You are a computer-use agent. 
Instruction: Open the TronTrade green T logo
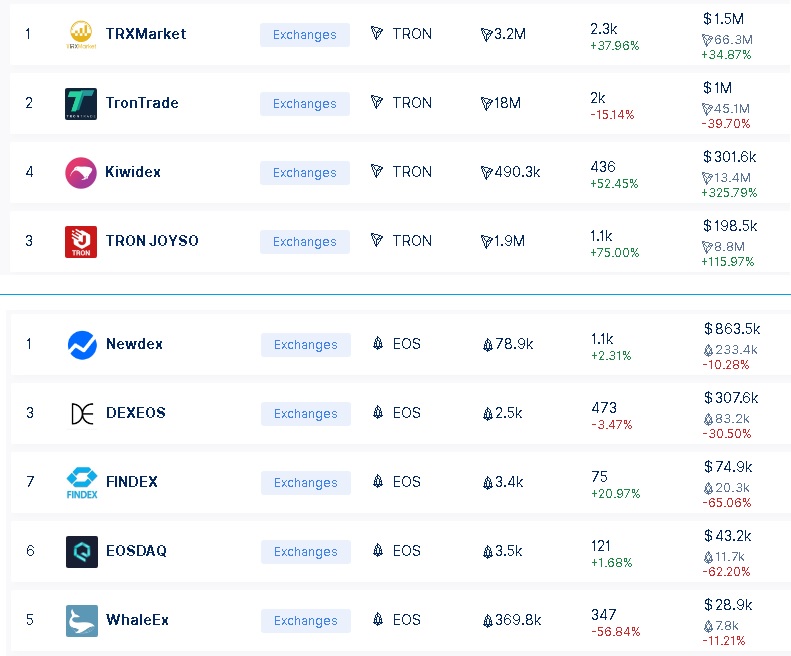tap(81, 103)
